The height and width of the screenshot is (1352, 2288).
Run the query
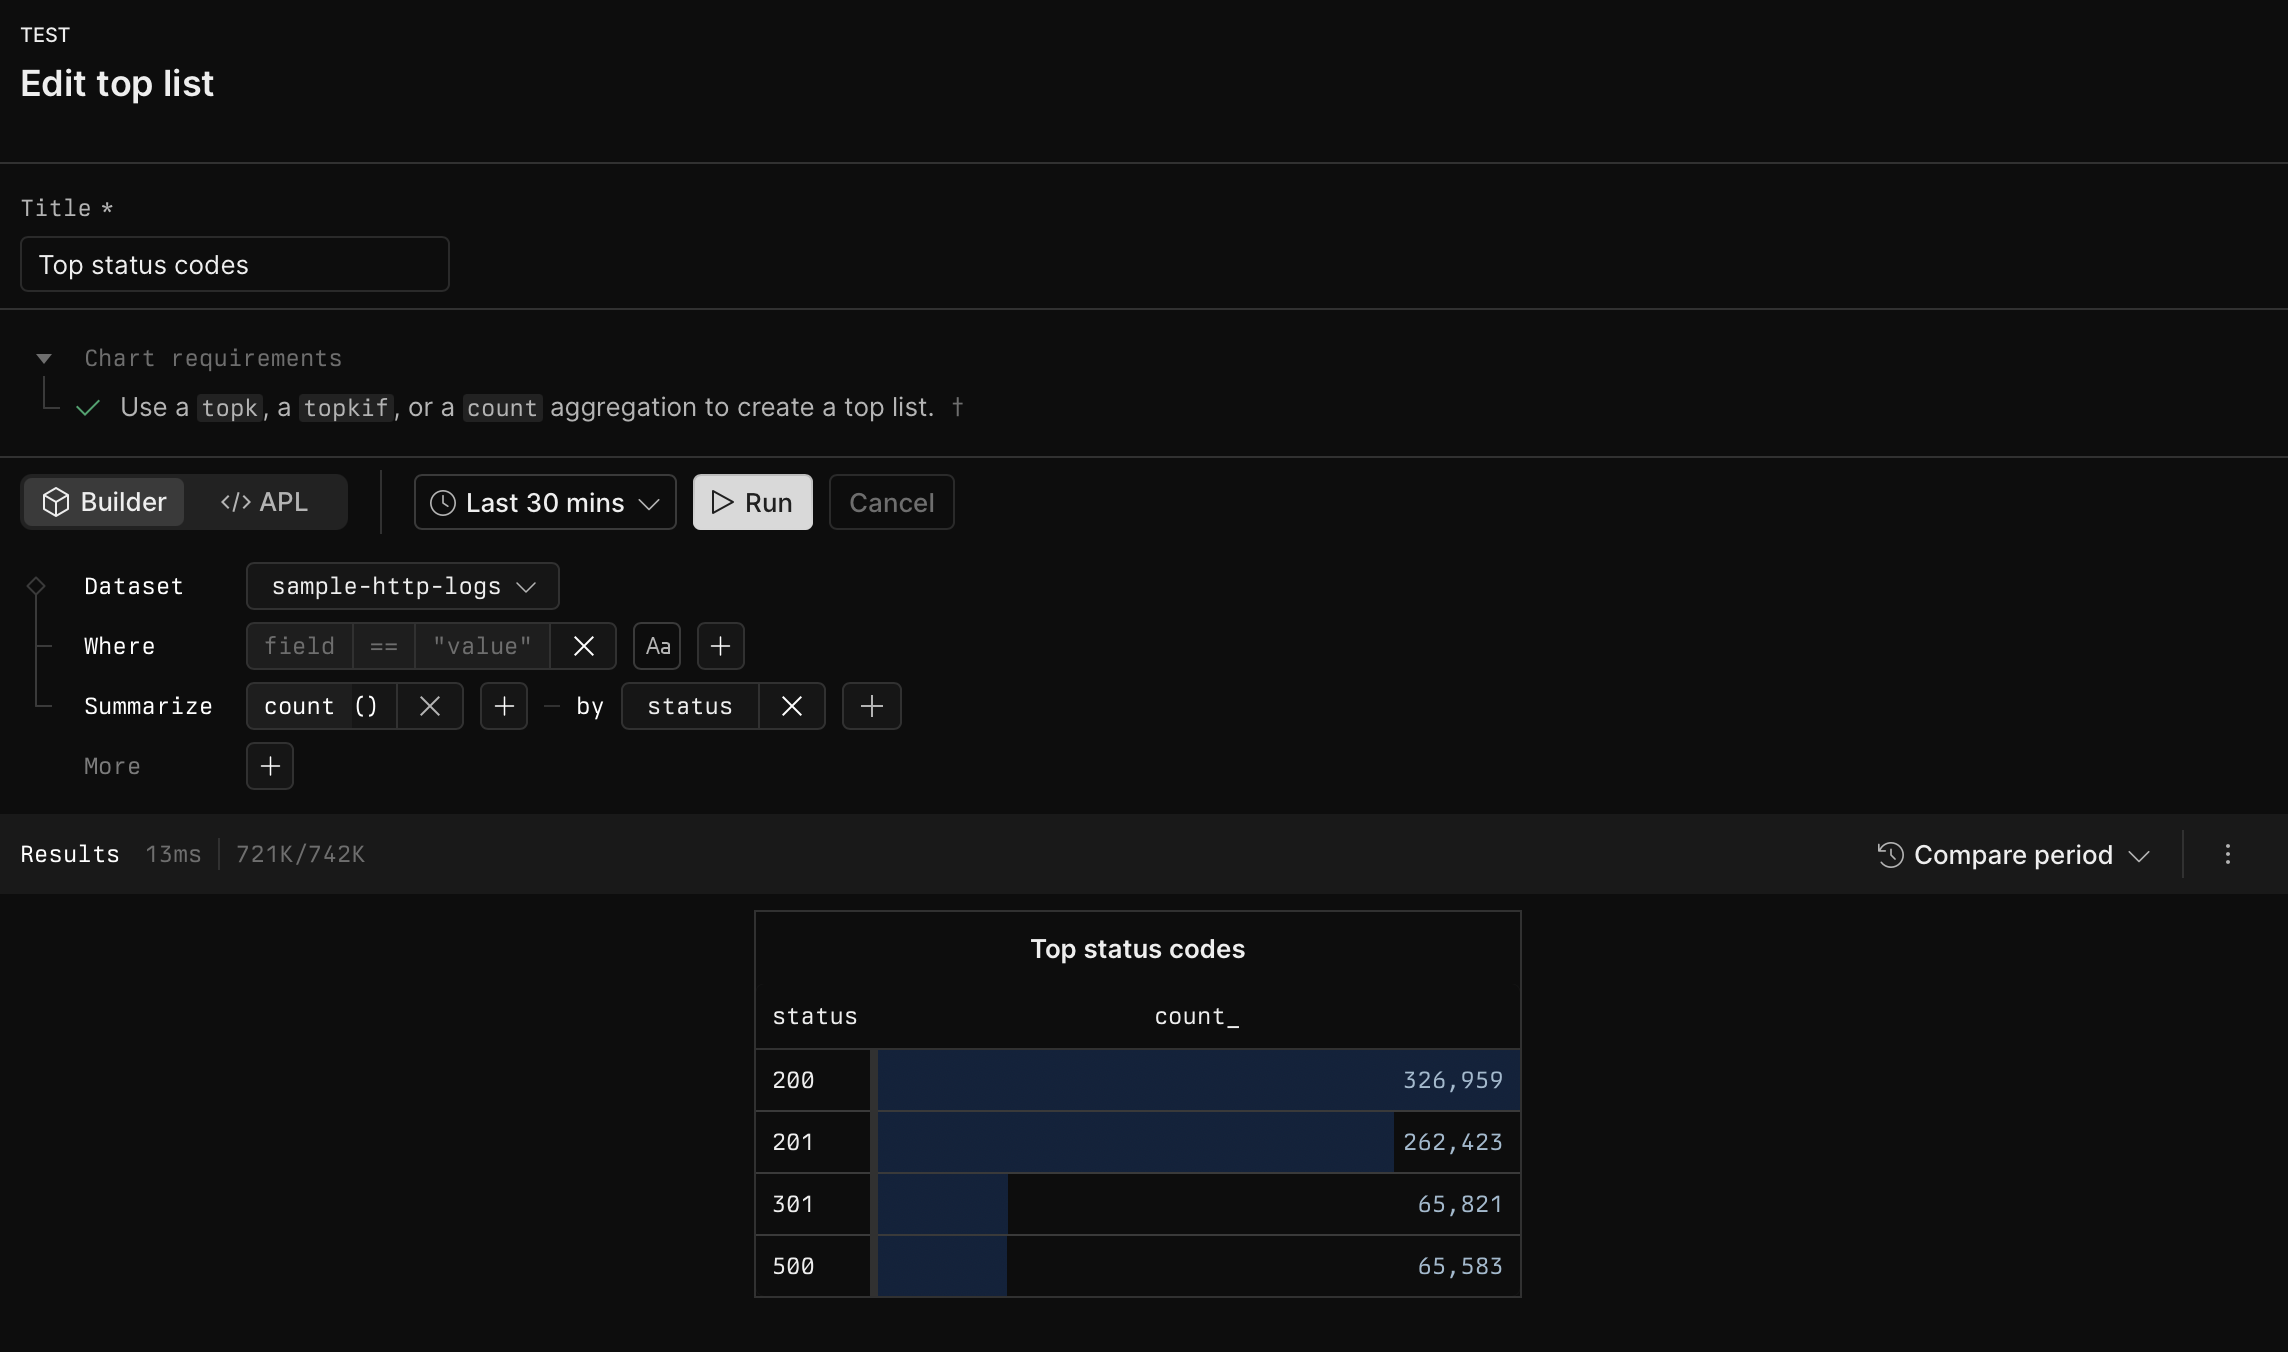[752, 502]
